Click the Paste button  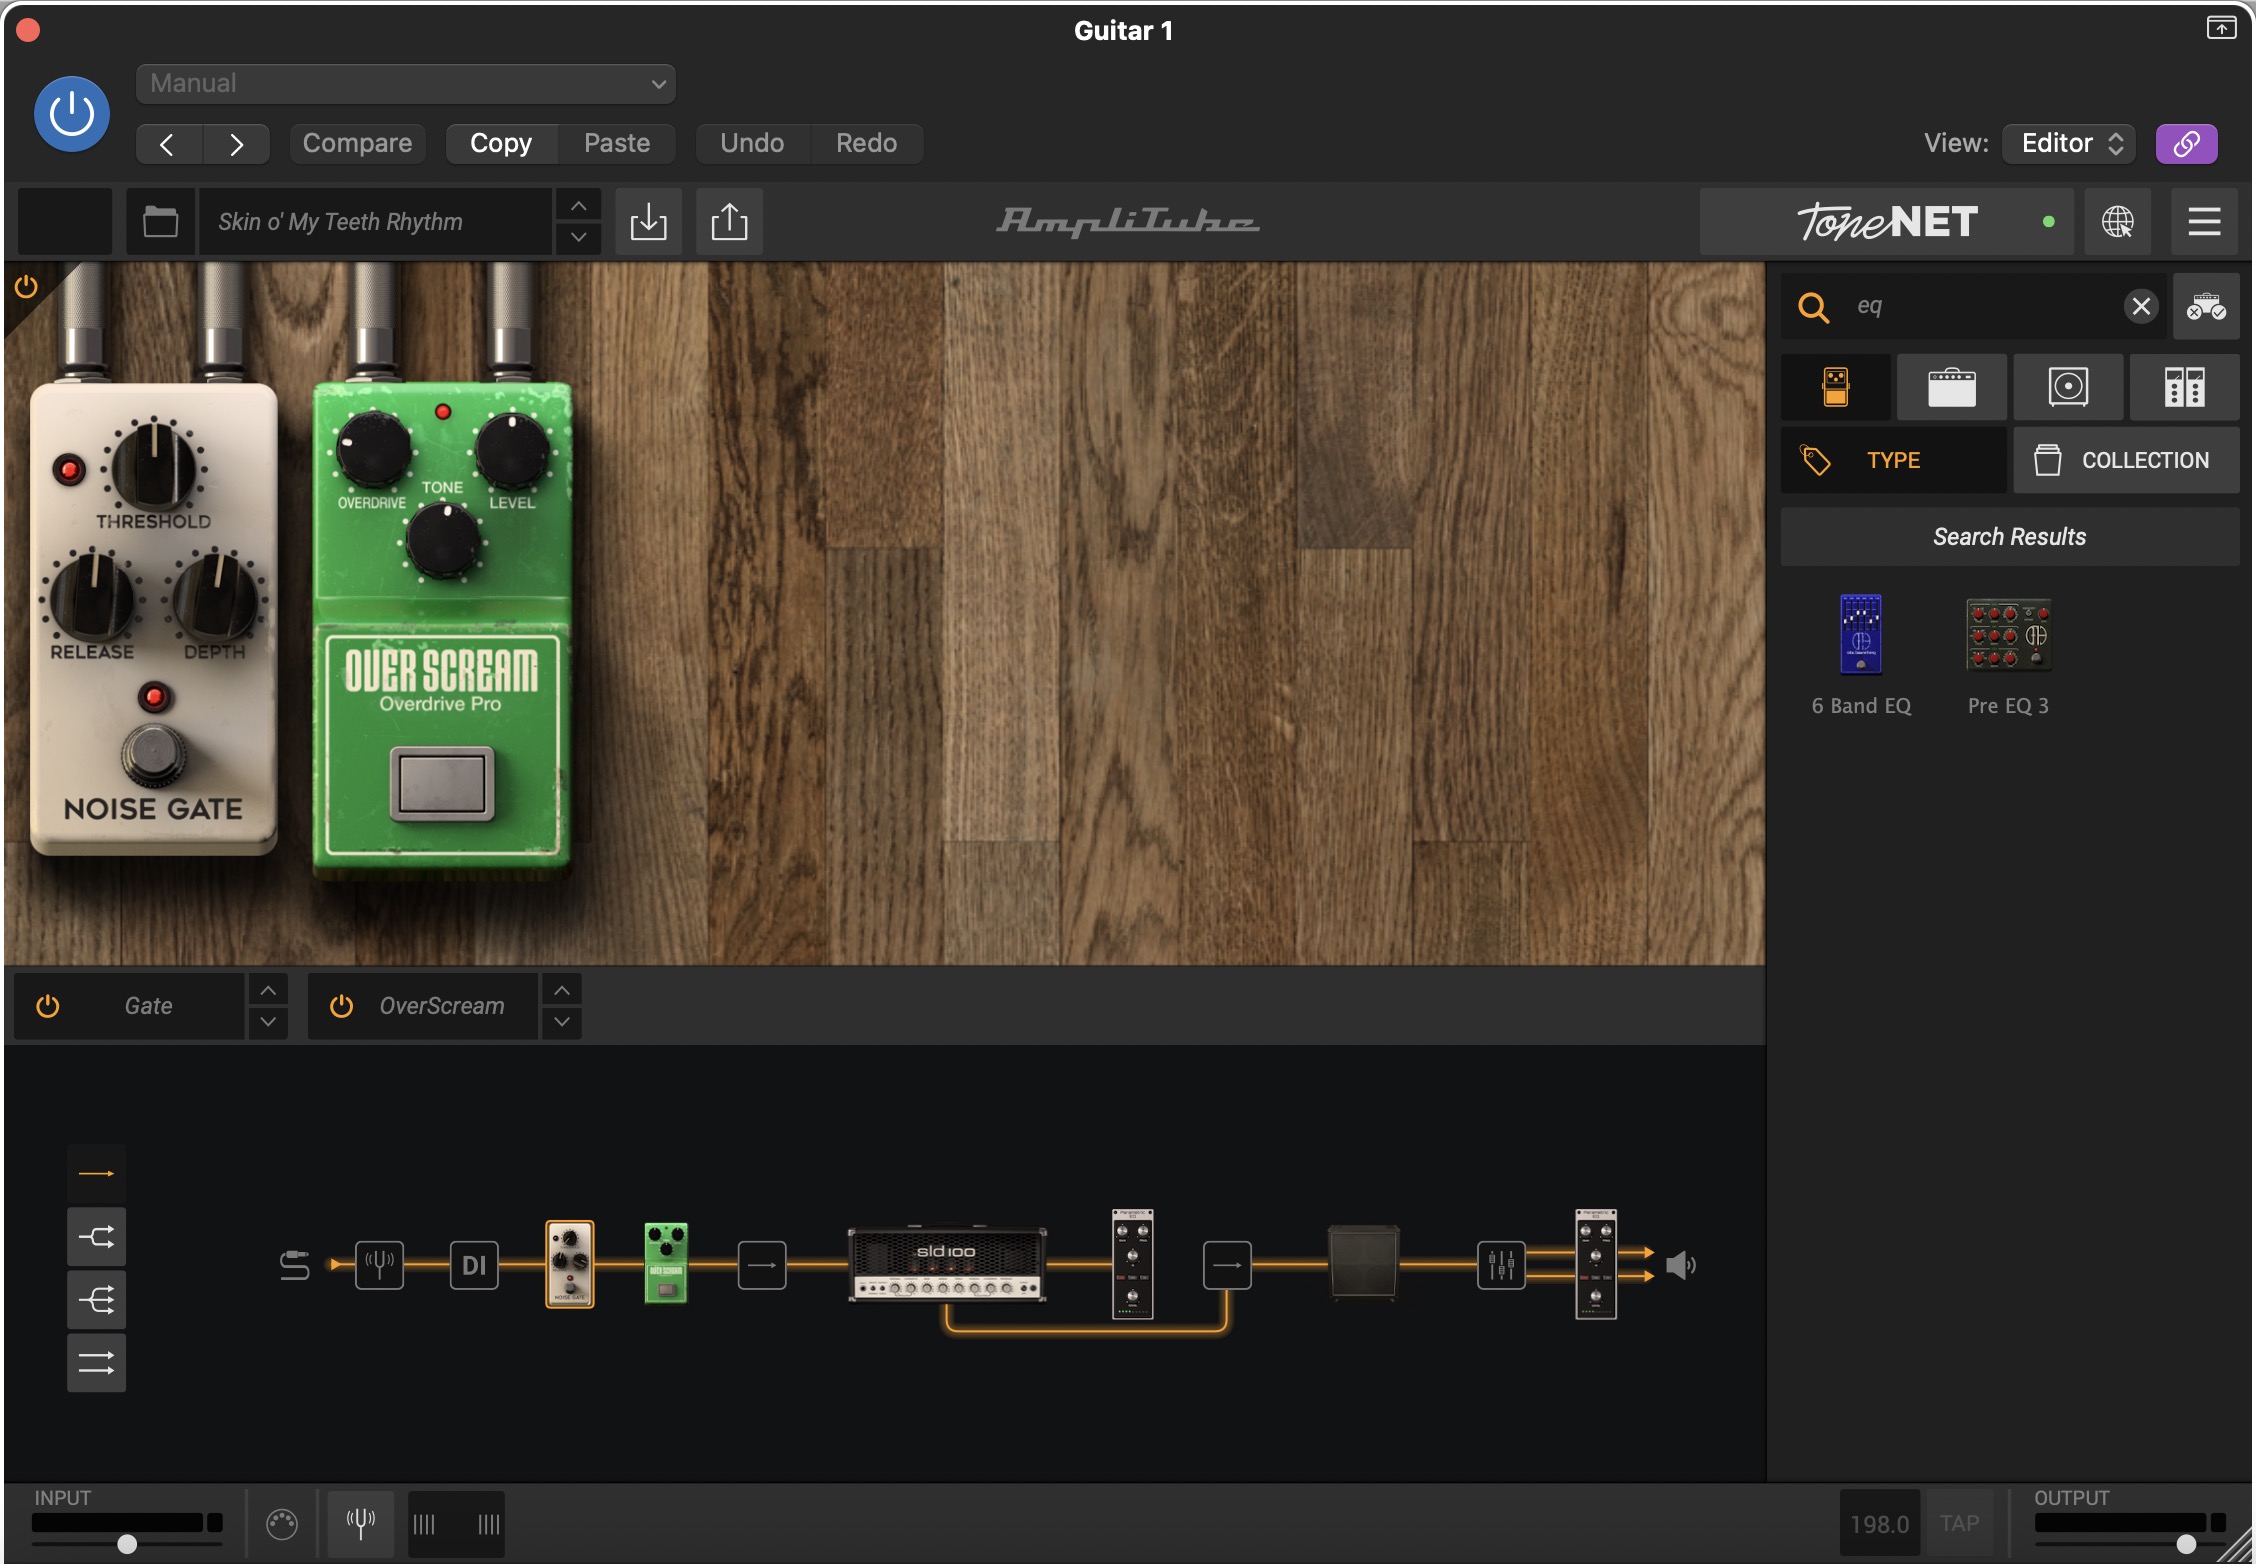coord(617,143)
